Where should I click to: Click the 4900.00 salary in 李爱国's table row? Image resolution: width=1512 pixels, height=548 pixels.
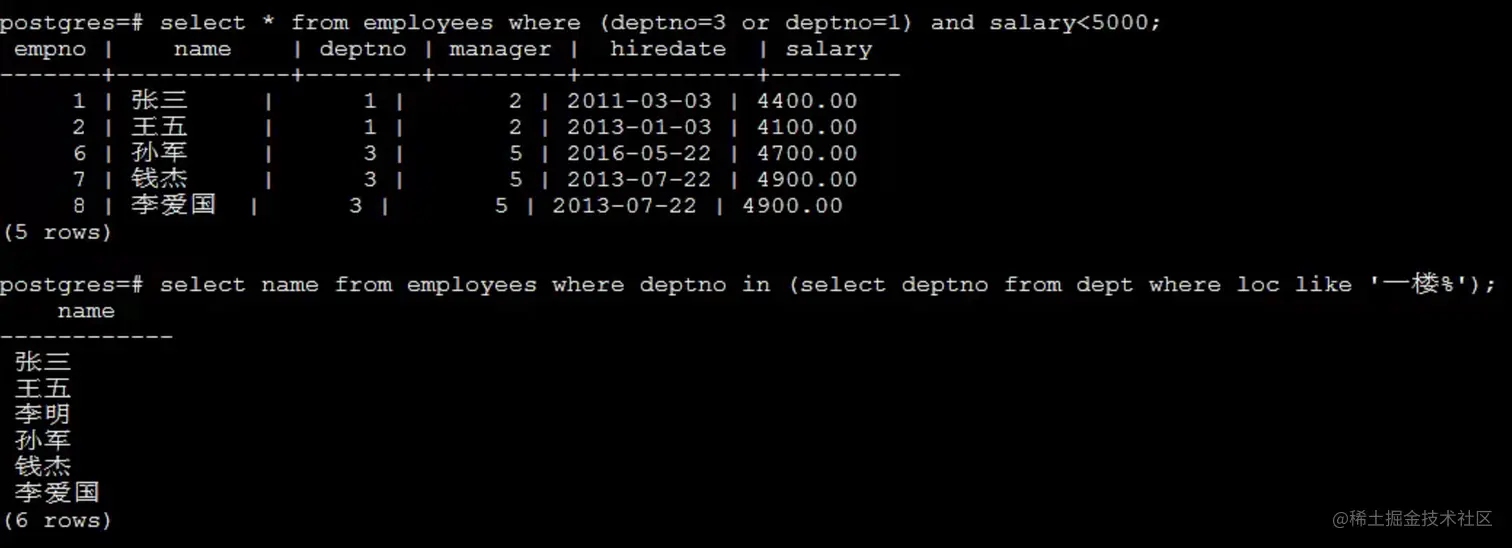click(793, 206)
